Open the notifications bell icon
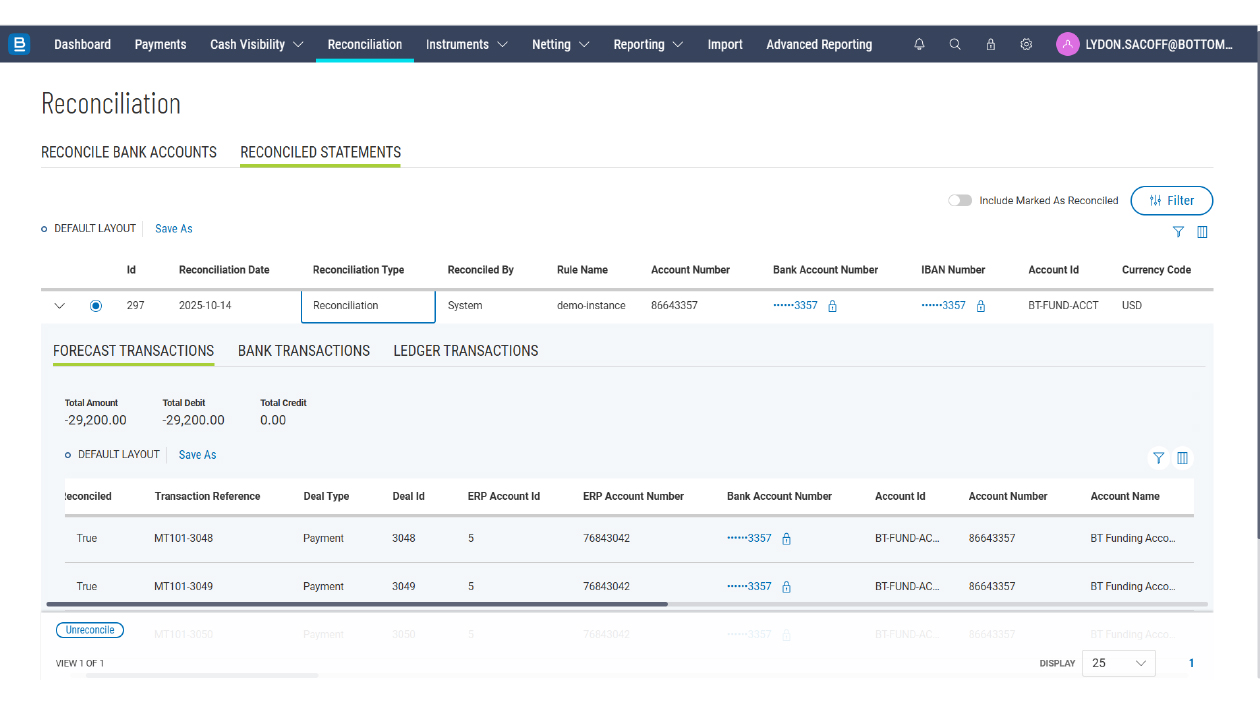The width and height of the screenshot is (1260, 706). tap(919, 45)
